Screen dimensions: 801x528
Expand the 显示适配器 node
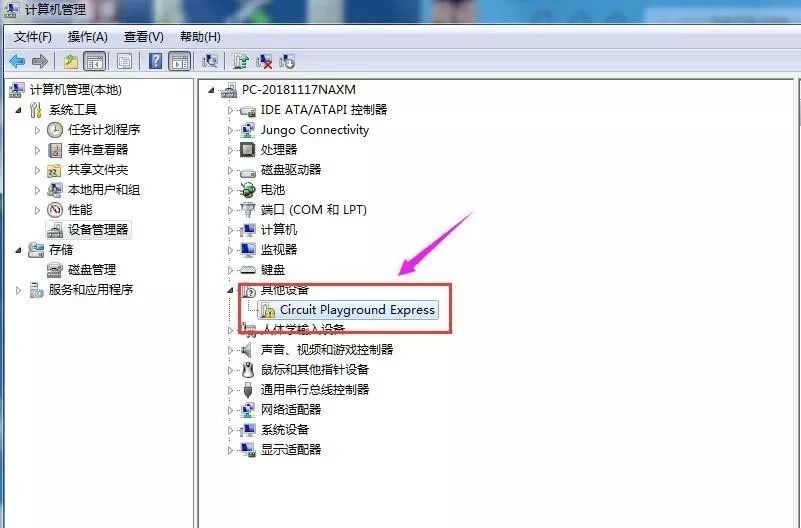pyautogui.click(x=230, y=450)
